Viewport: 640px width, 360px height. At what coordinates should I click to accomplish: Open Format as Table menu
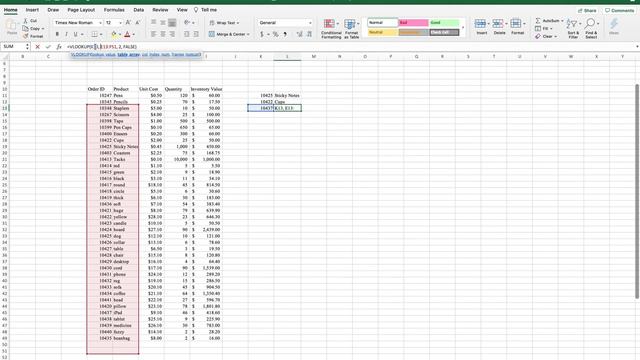pyautogui.click(x=351, y=29)
